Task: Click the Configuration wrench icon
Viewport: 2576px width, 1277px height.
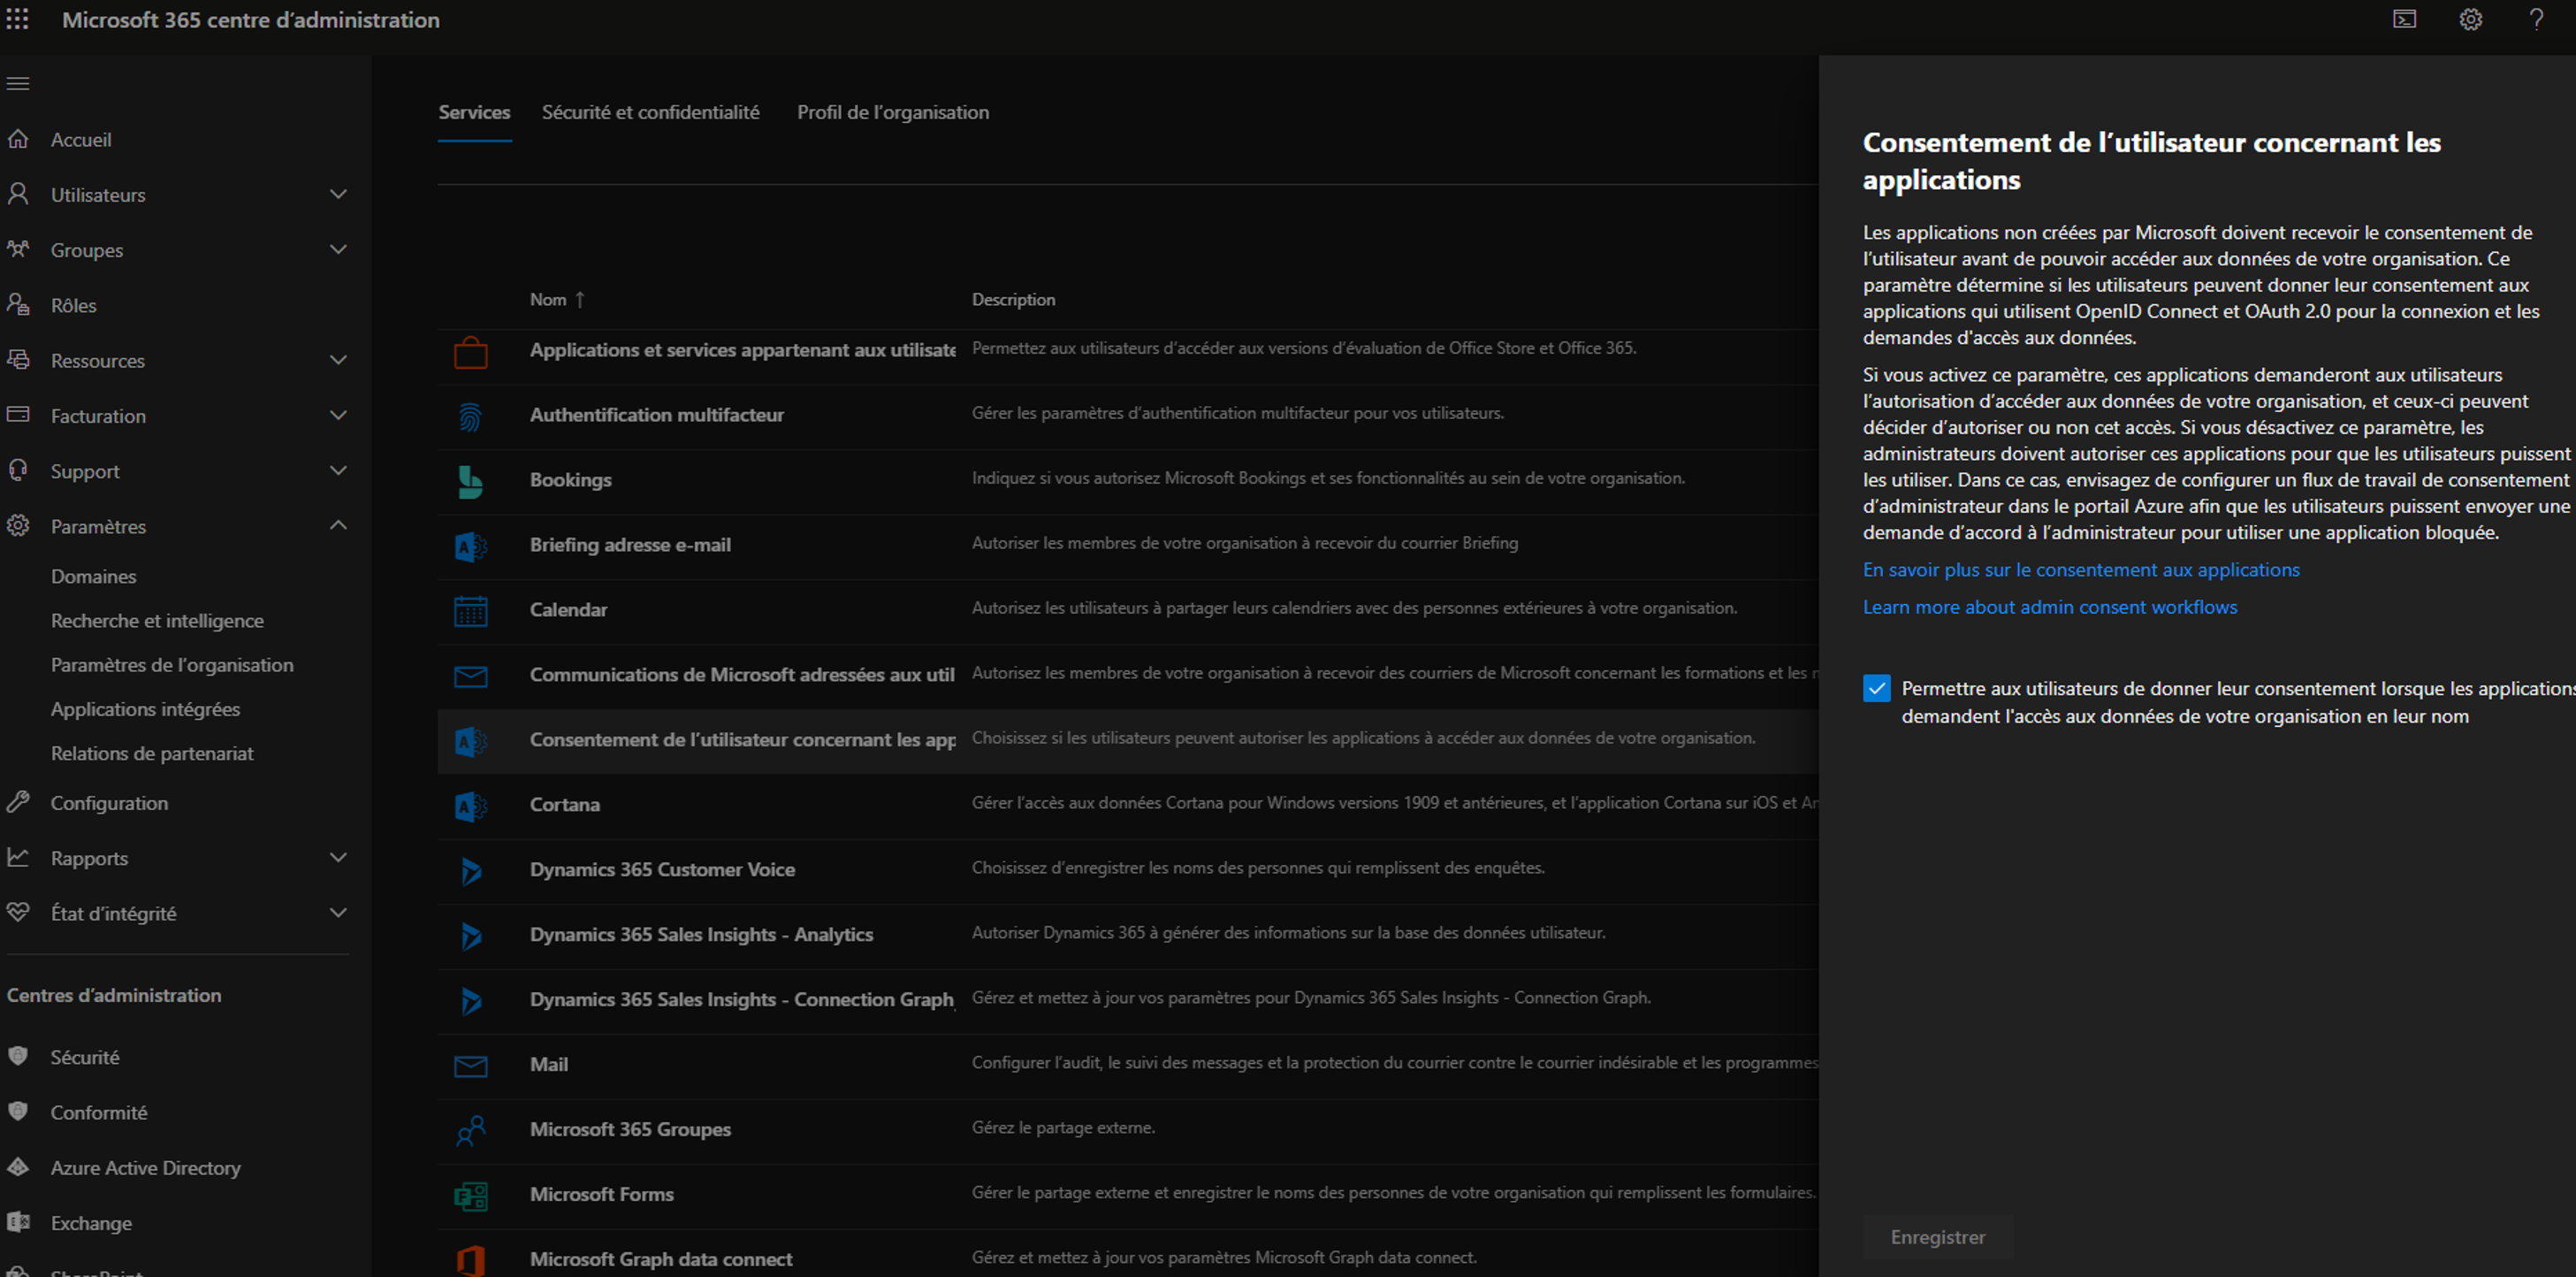Action: (18, 801)
